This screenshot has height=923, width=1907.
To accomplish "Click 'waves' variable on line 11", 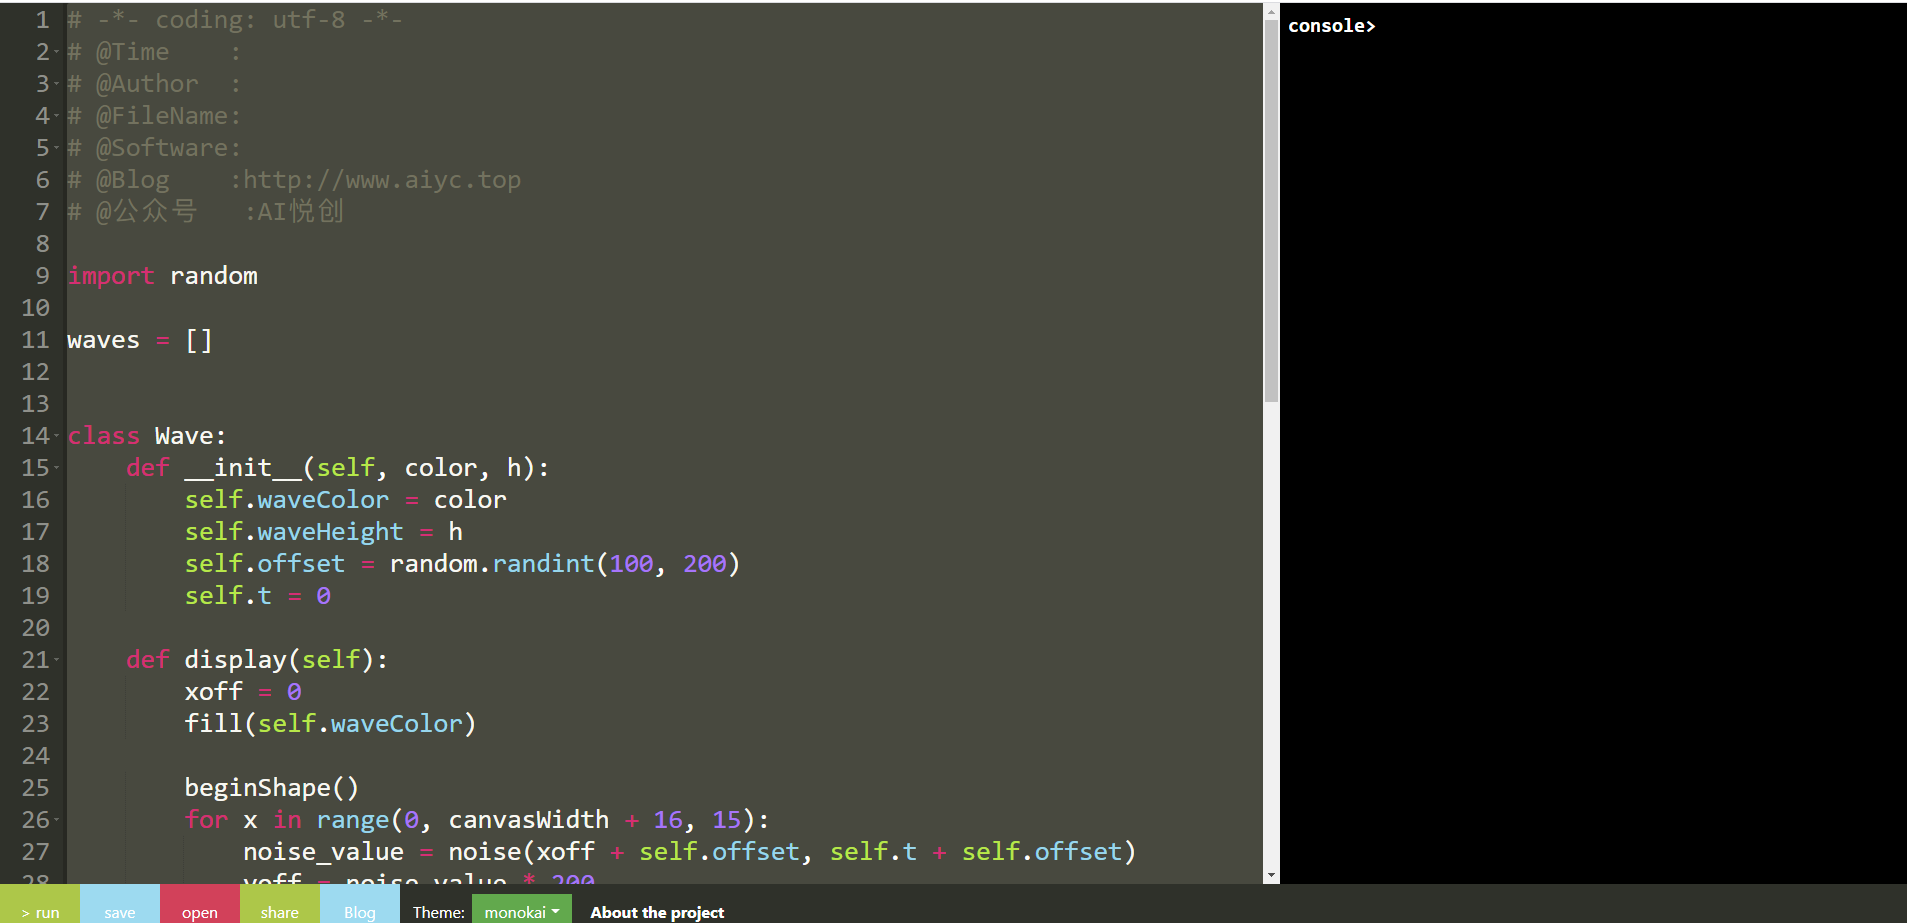I will pyautogui.click(x=103, y=340).
